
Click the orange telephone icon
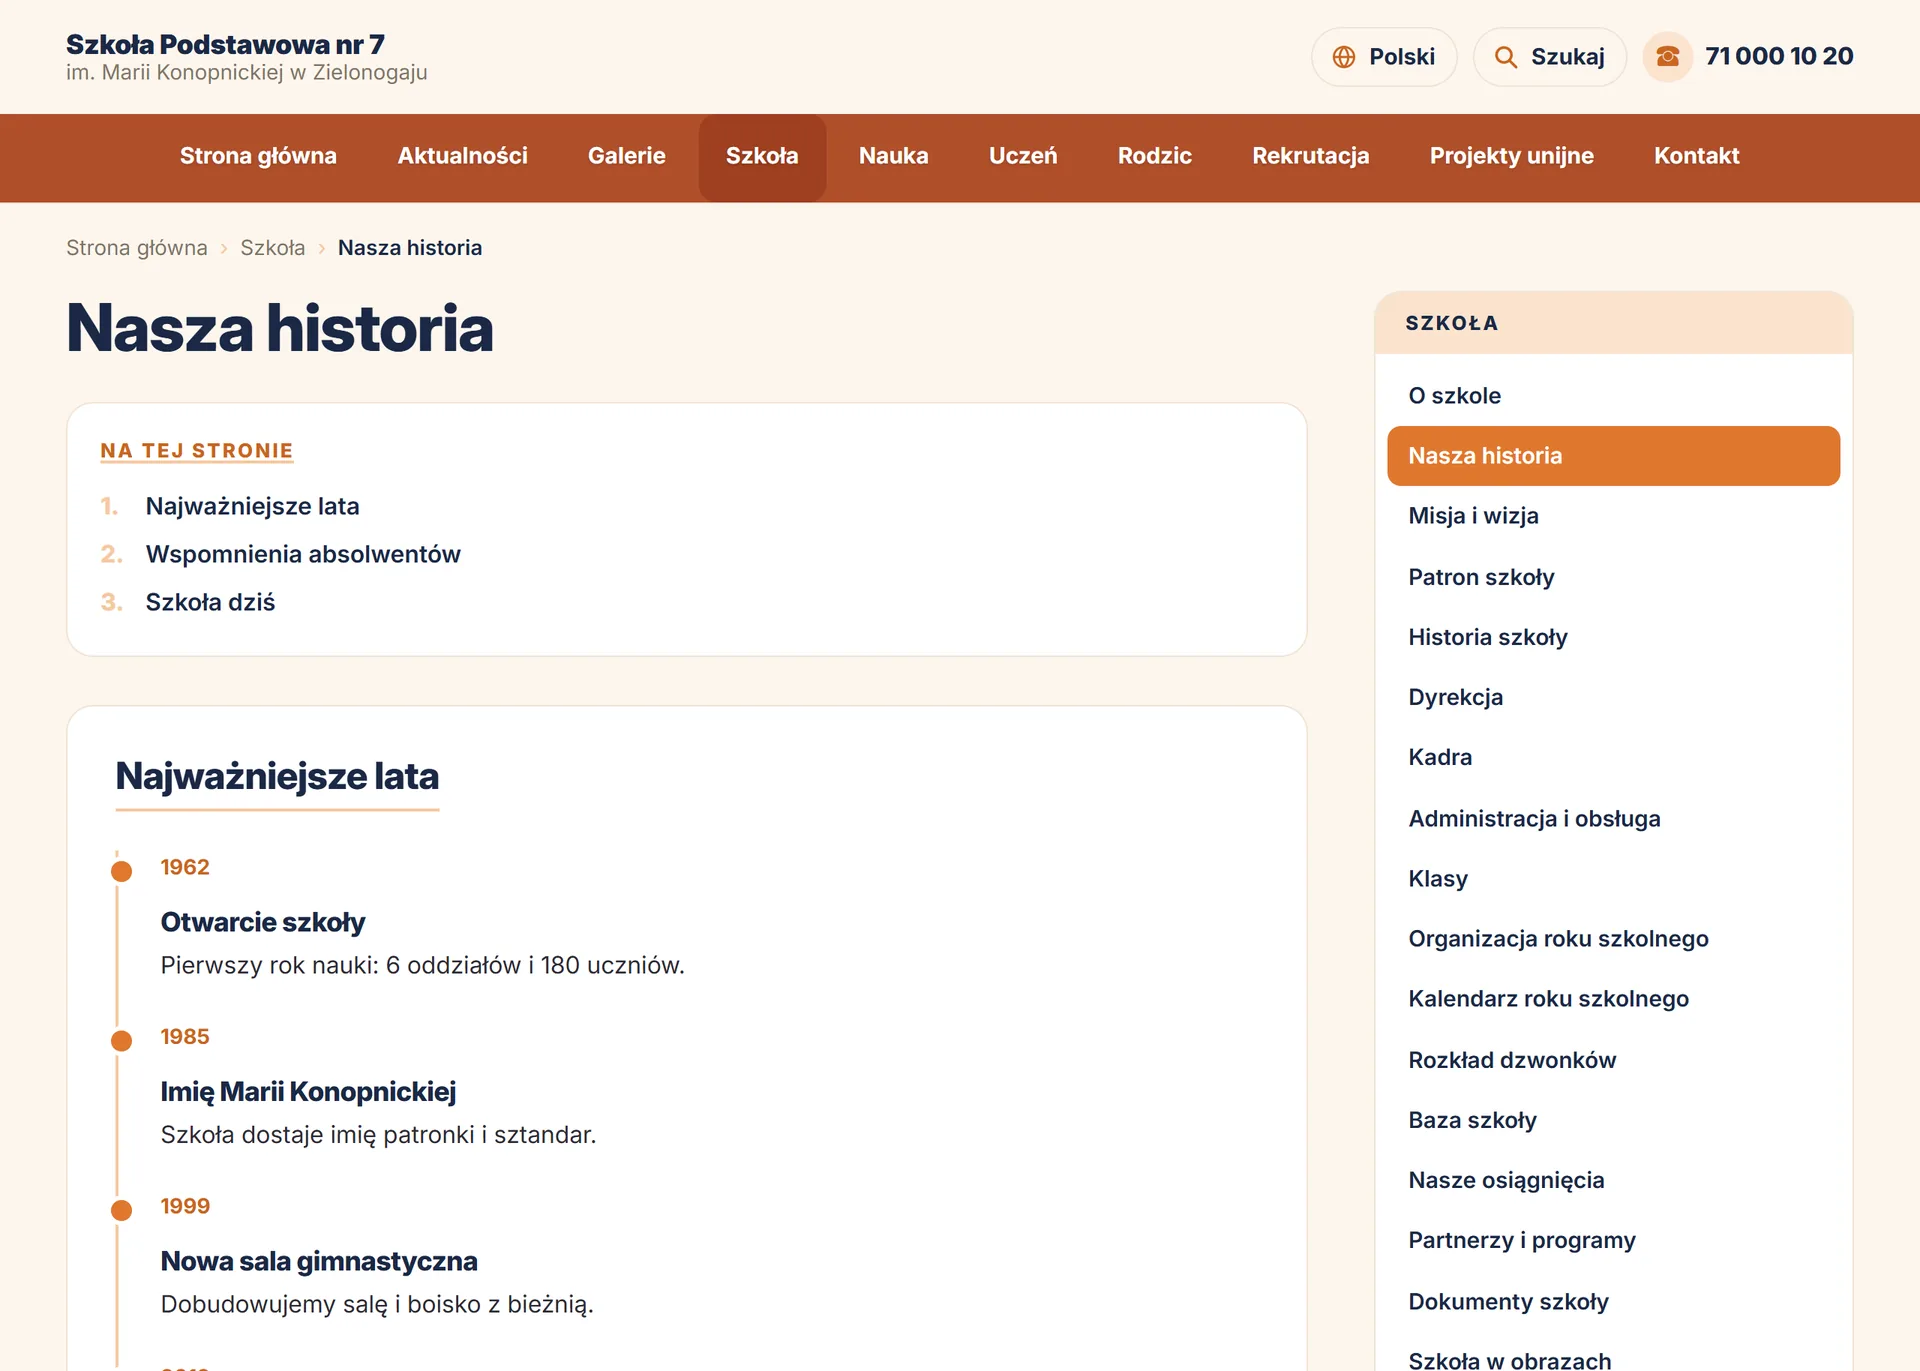click(1667, 57)
